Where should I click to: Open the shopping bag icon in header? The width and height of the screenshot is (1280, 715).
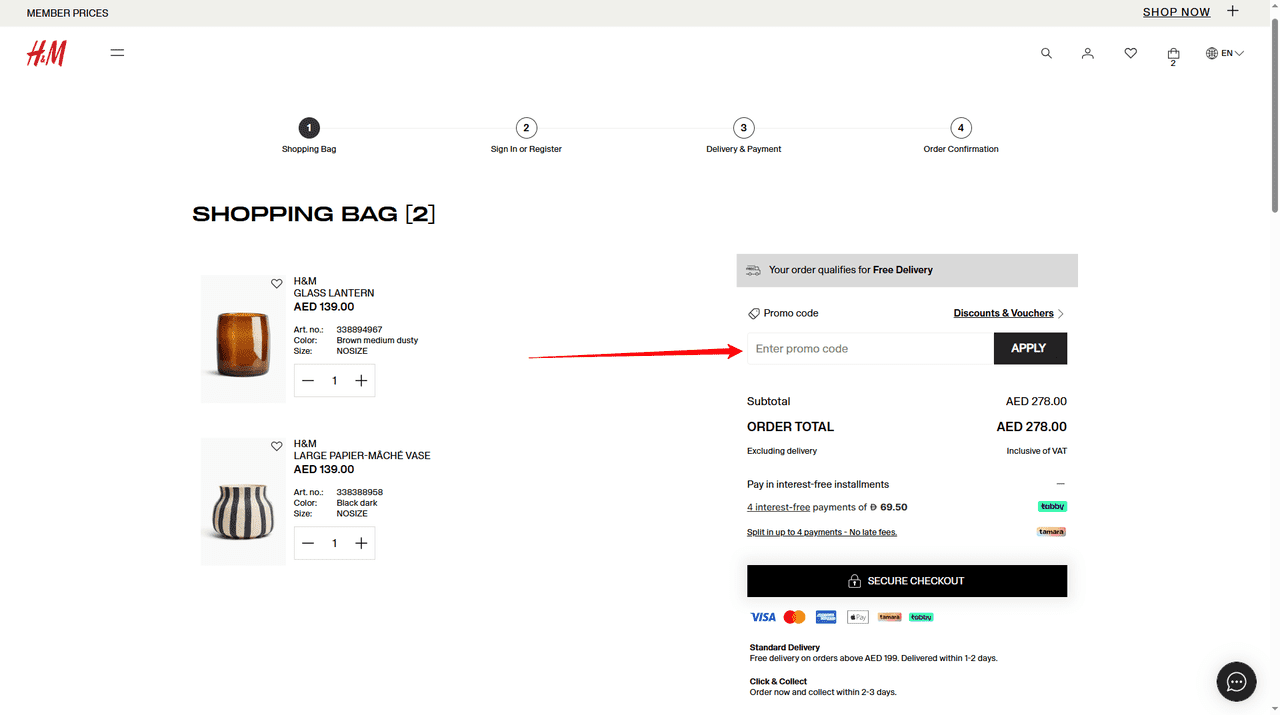[x=1173, y=54]
